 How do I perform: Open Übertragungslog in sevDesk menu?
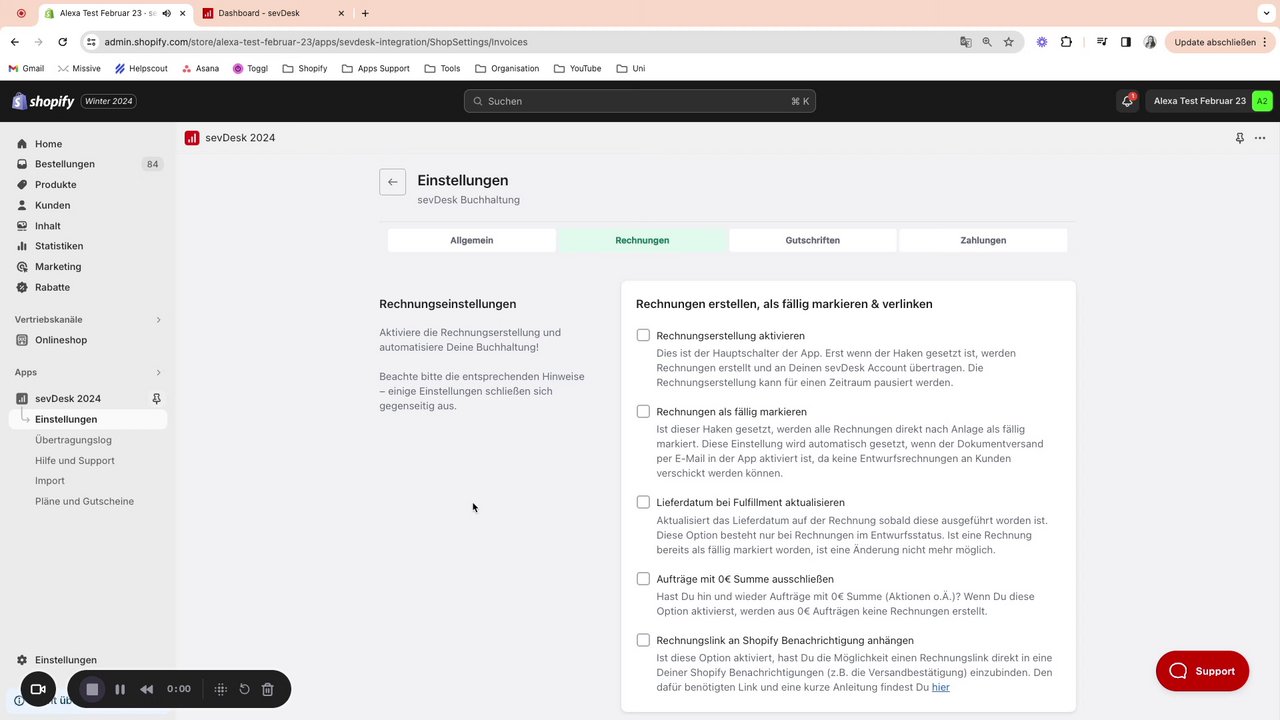(73, 440)
